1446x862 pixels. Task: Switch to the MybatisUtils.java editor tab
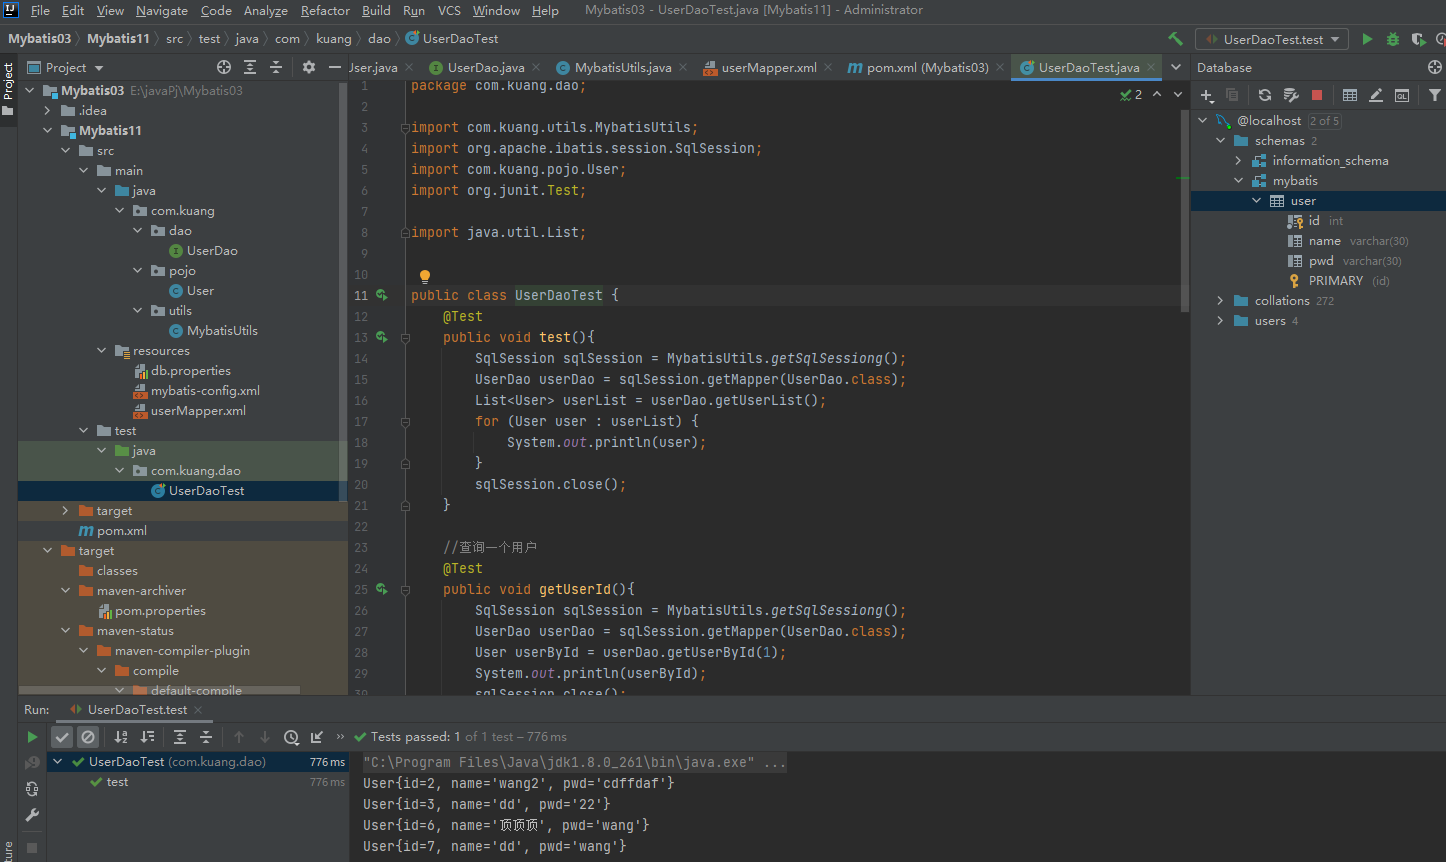[623, 67]
